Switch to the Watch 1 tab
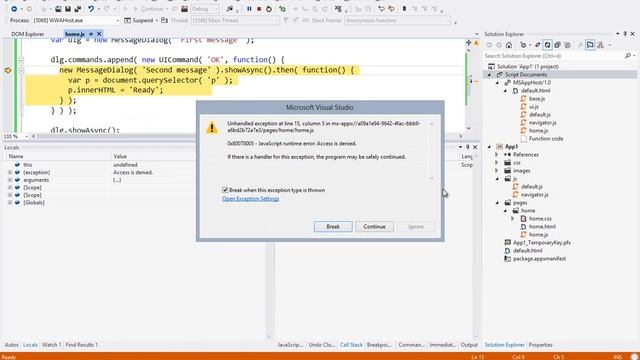640x360 pixels. [x=51, y=345]
